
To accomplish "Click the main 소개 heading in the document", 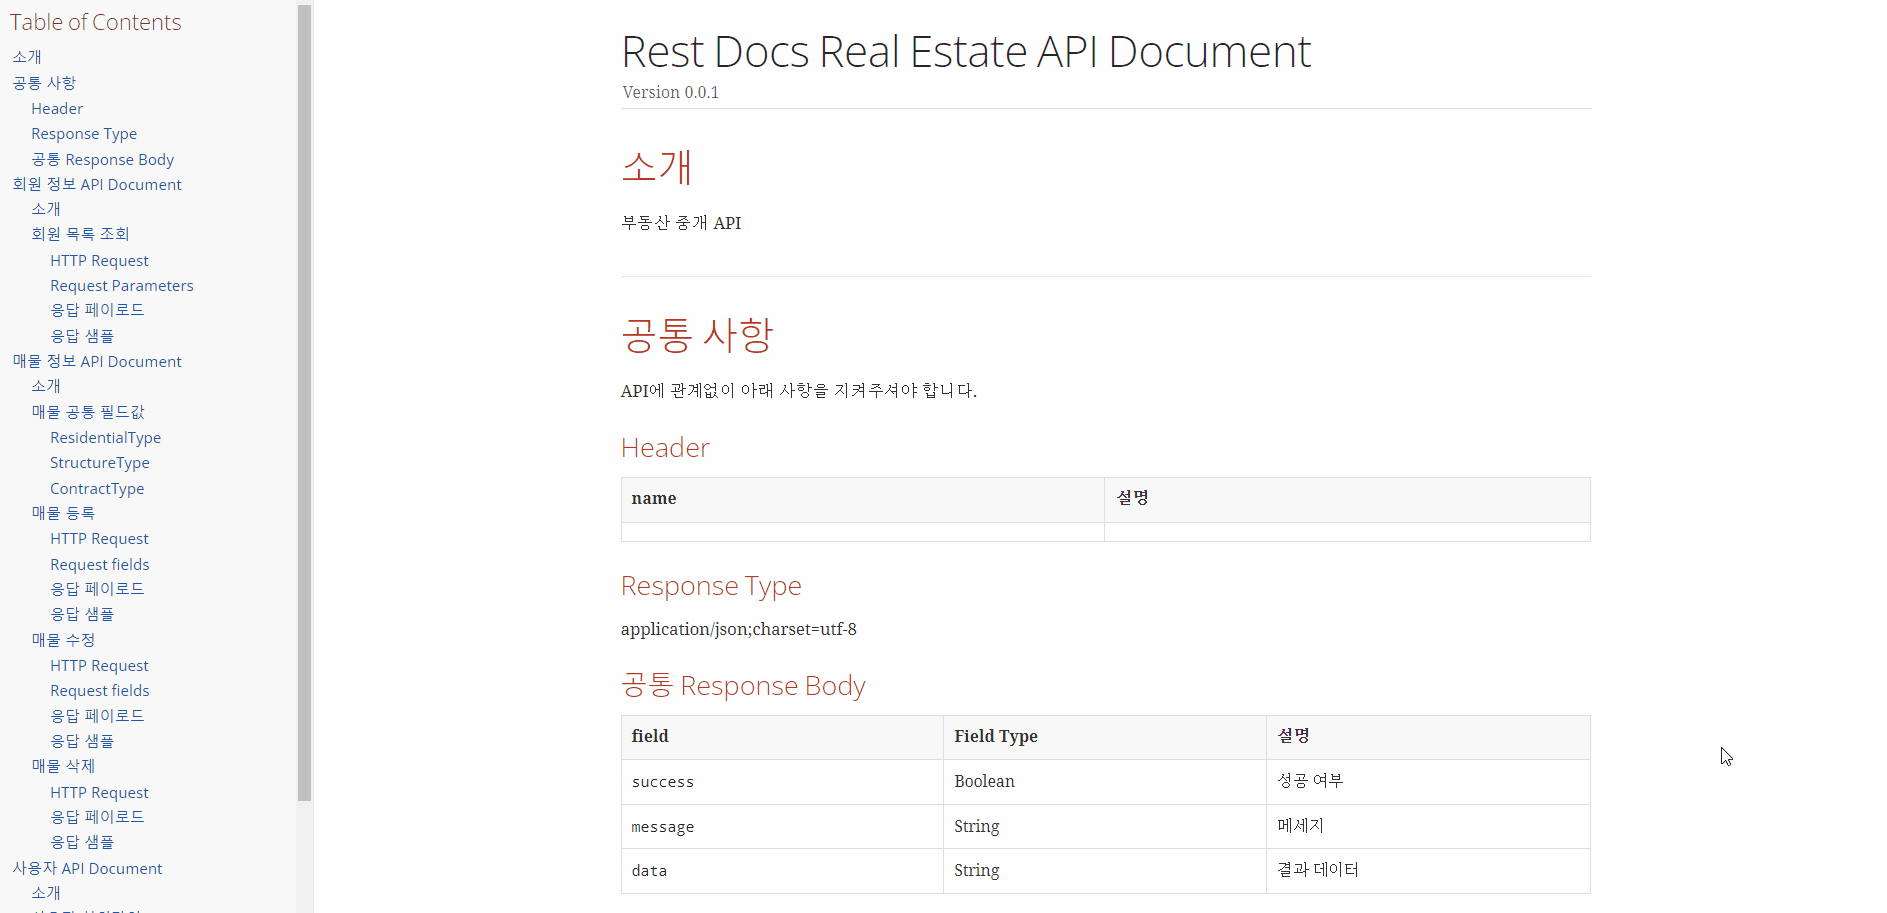I will point(657,166).
